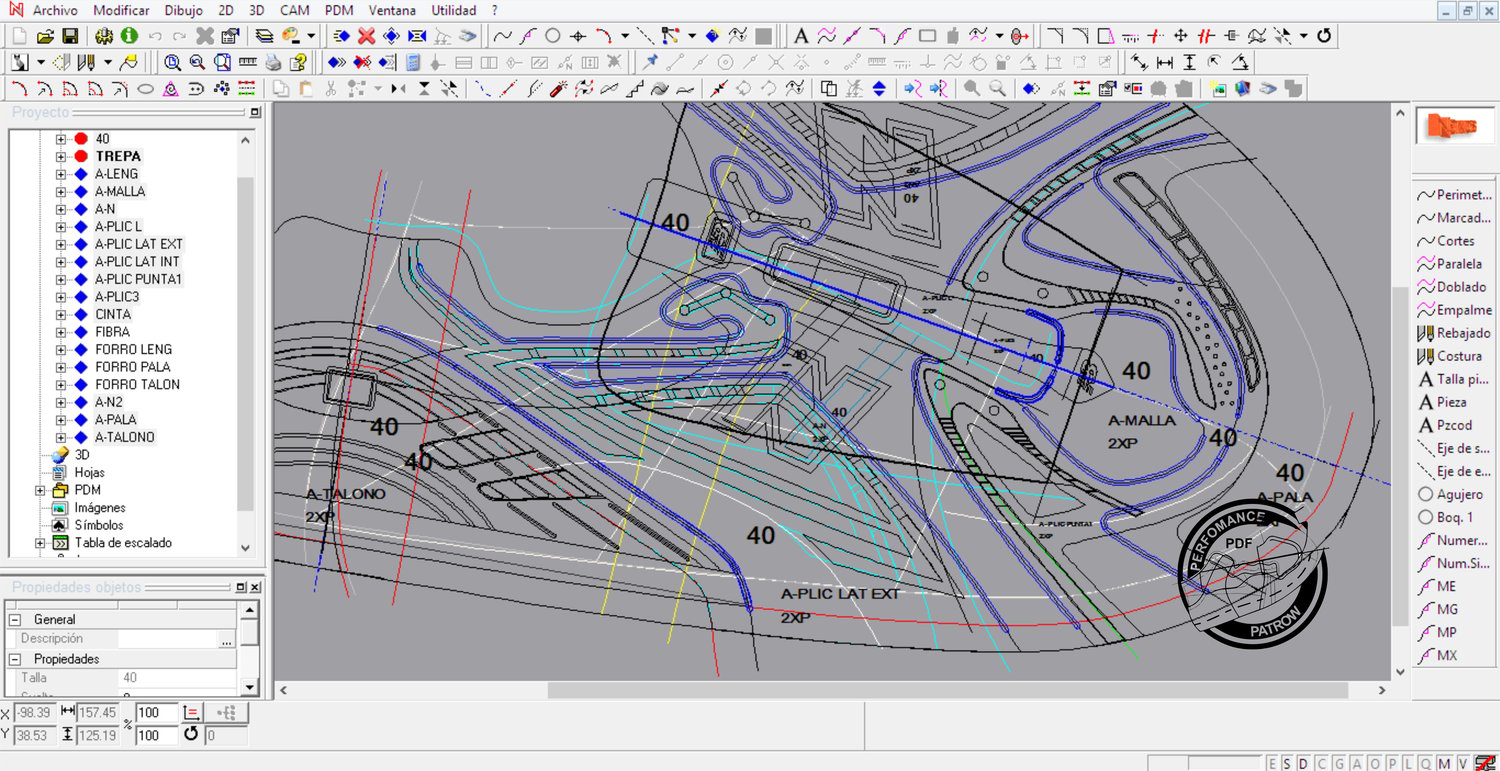Open the color palette dropdown arrow
This screenshot has height=771, width=1500.
click(311, 36)
